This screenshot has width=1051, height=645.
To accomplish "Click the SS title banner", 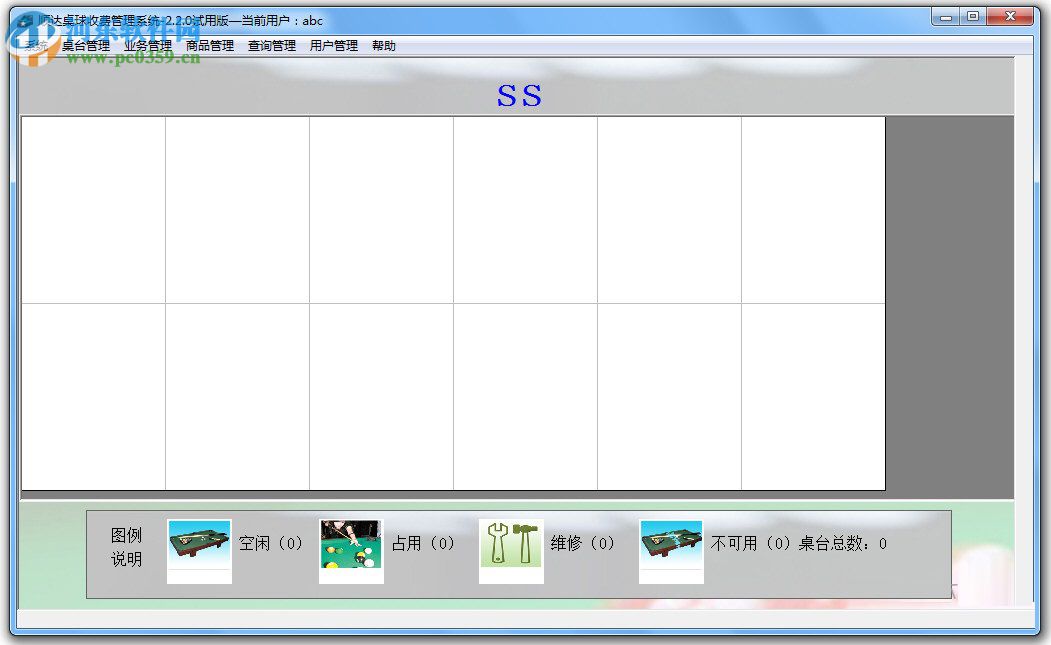I will [519, 96].
